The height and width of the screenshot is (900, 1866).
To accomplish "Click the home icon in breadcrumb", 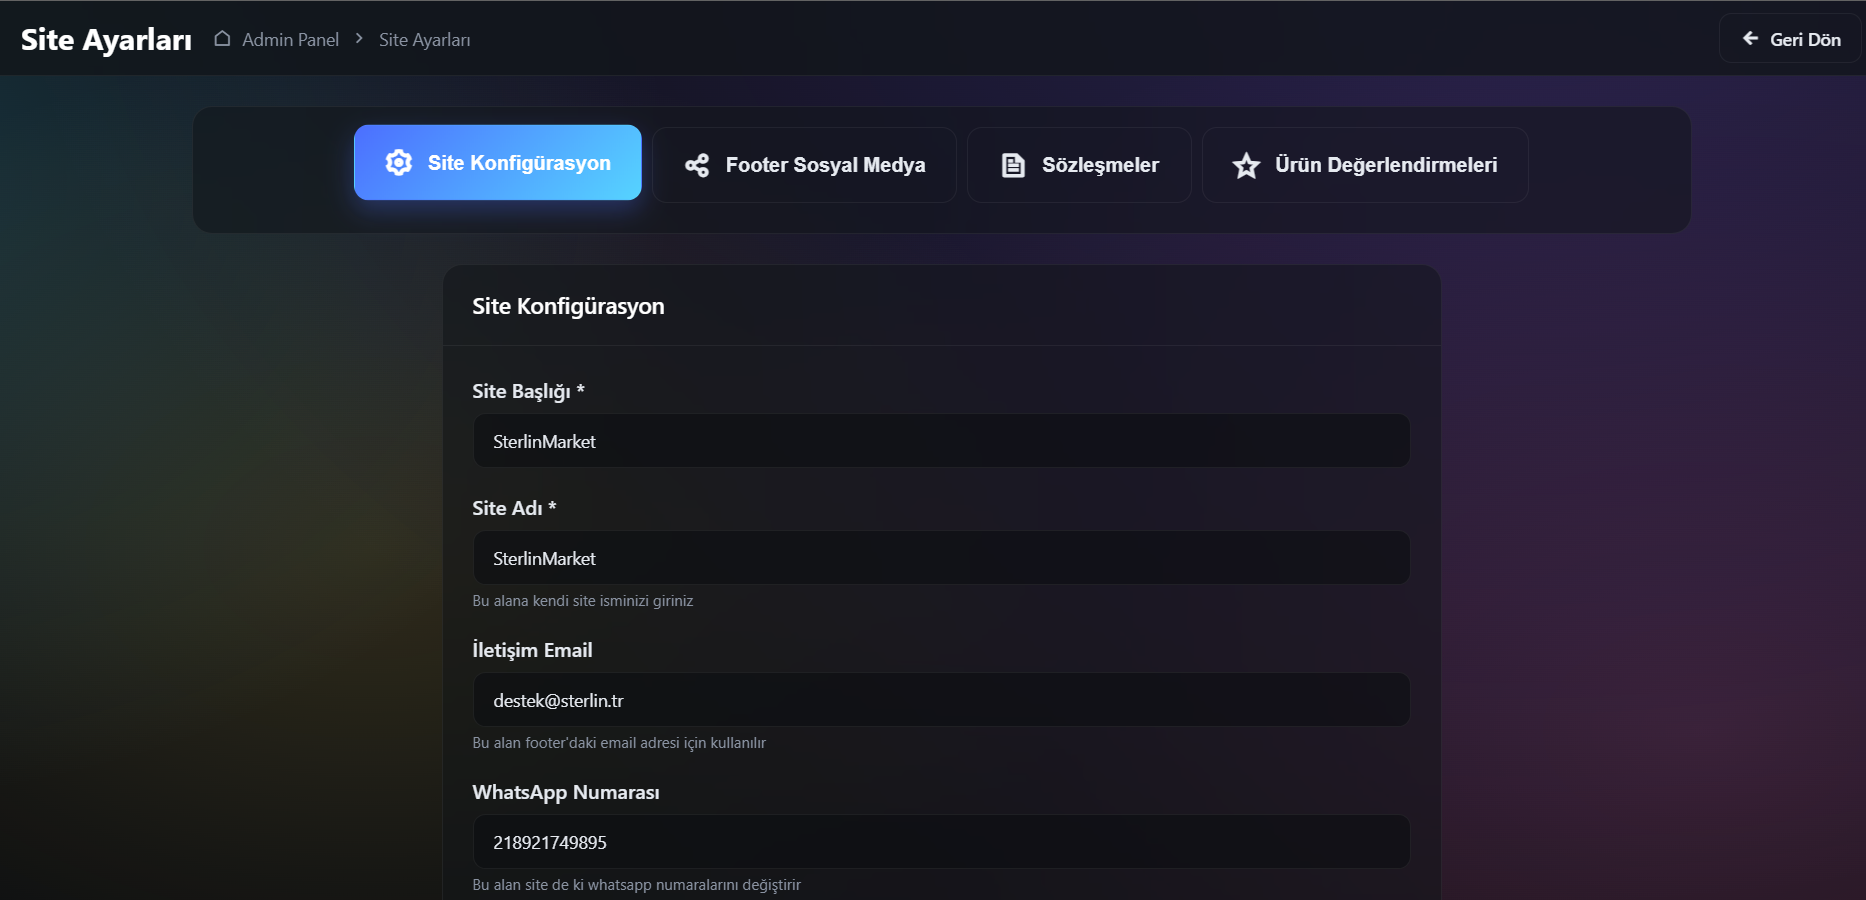I will pyautogui.click(x=222, y=39).
